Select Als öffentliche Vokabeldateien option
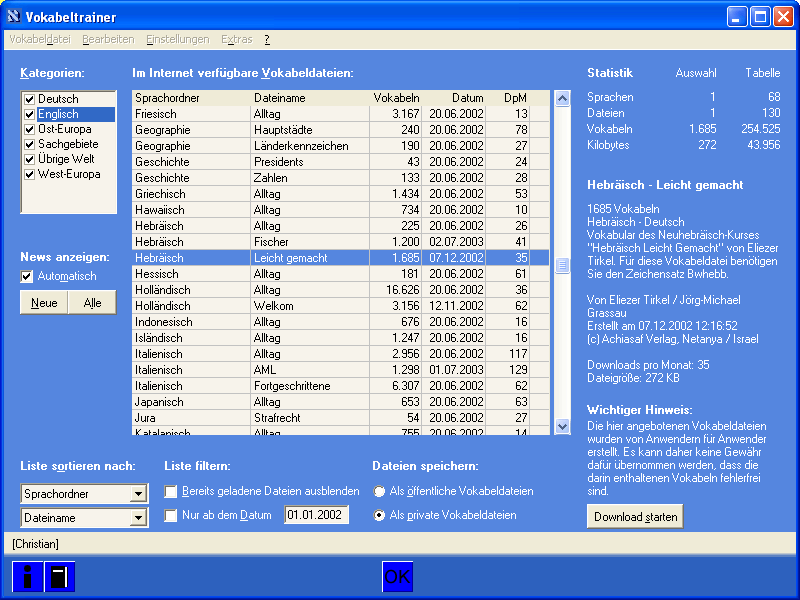This screenshot has width=800, height=600. coord(379,491)
